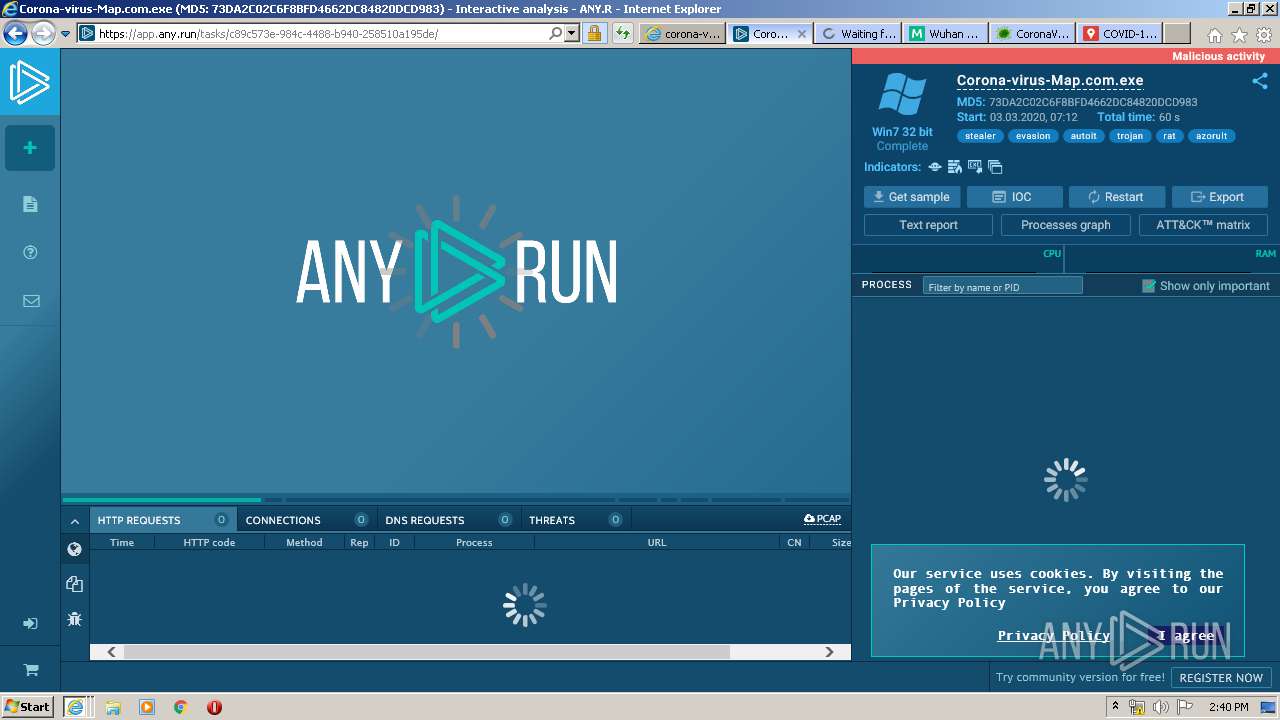This screenshot has height=720, width=1280.
Task: Click the ANY.RUN logo in sidebar
Action: point(30,83)
